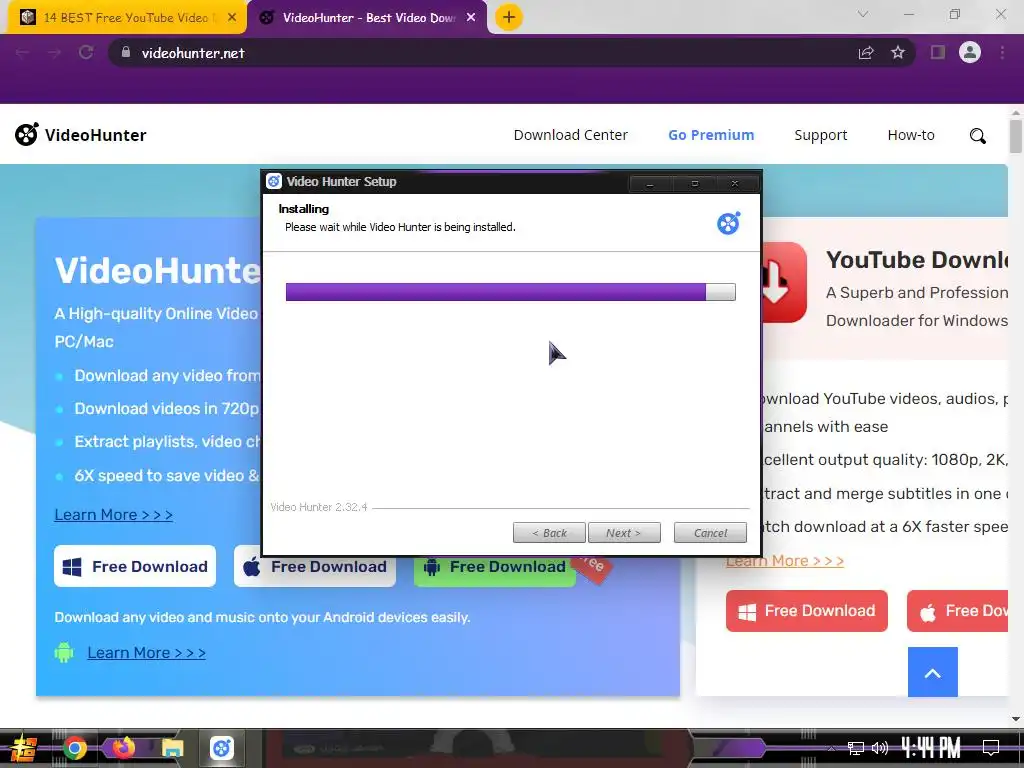Switch to the 14 BEST Free YouTube Video tab
This screenshot has width=1024, height=768.
pyautogui.click(x=125, y=18)
